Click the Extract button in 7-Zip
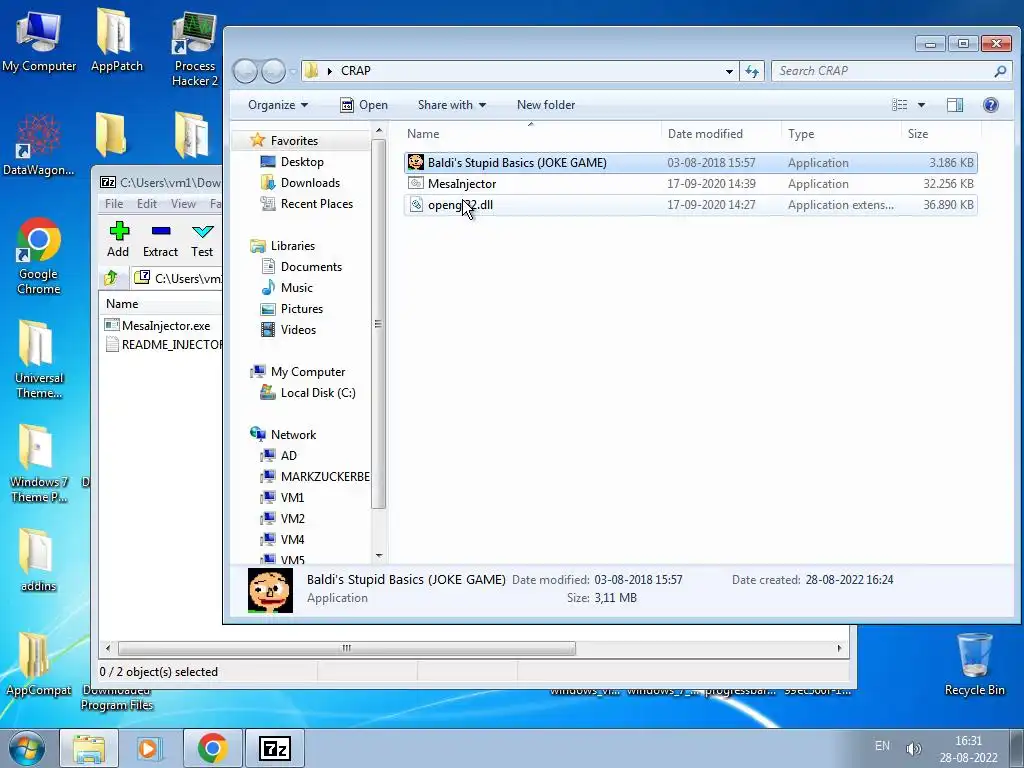This screenshot has height=768, width=1024. [x=160, y=239]
